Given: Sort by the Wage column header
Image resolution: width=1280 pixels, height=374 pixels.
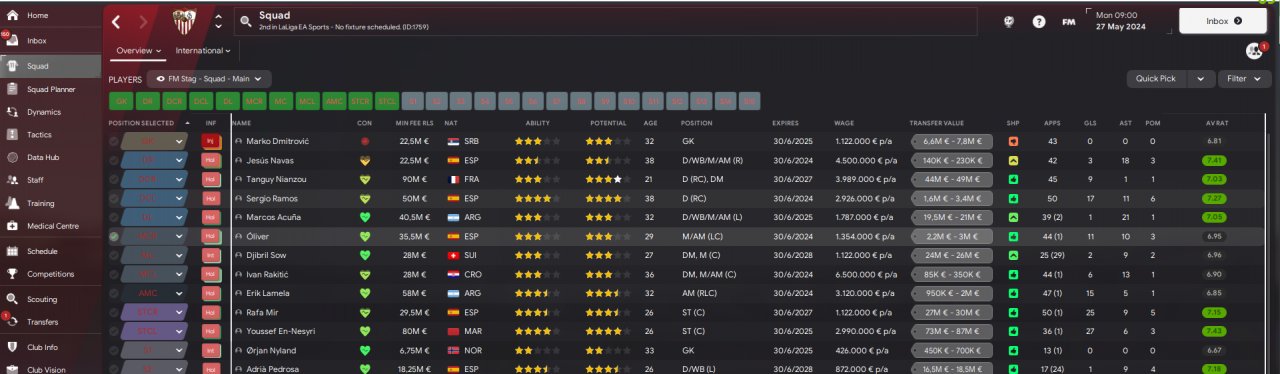Looking at the screenshot, I should click(x=844, y=123).
